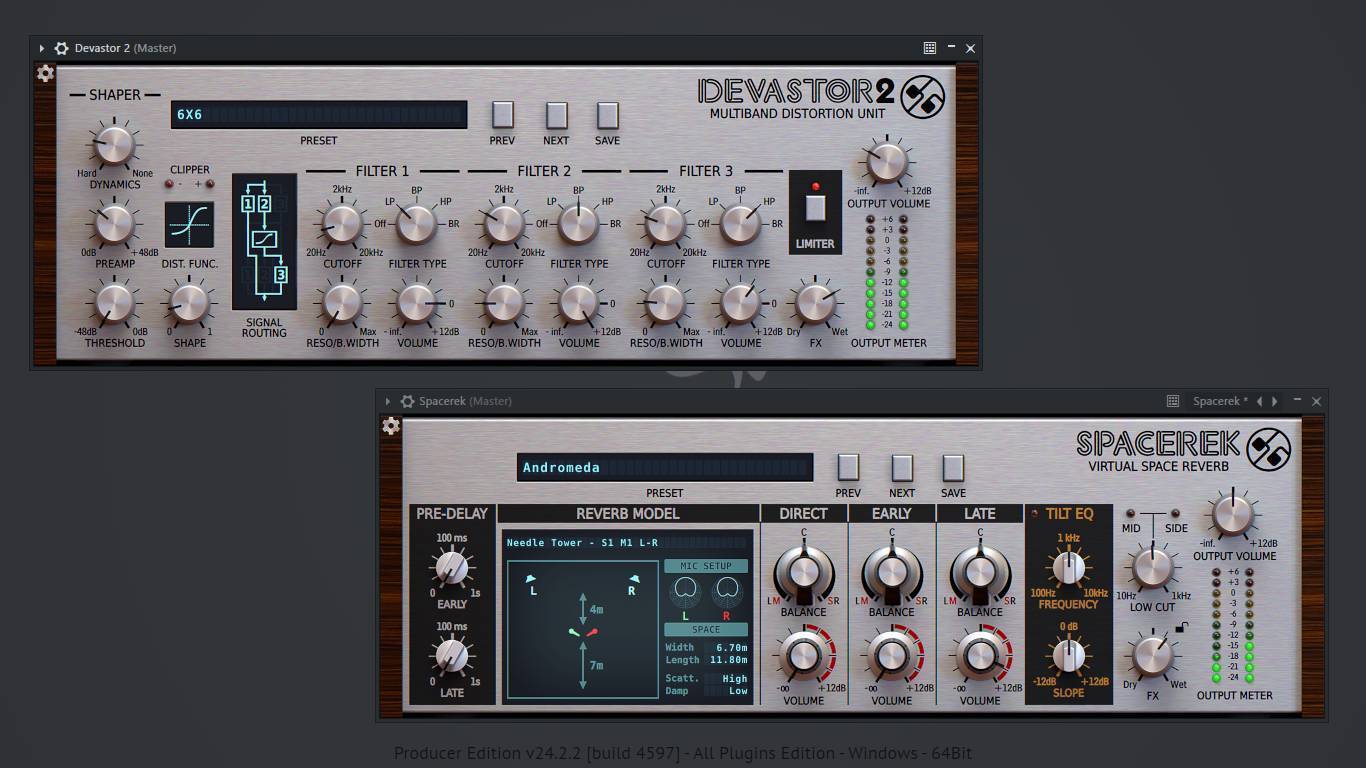
Task: Select next Spacerek preset arrow in title bar
Action: click(1275, 401)
